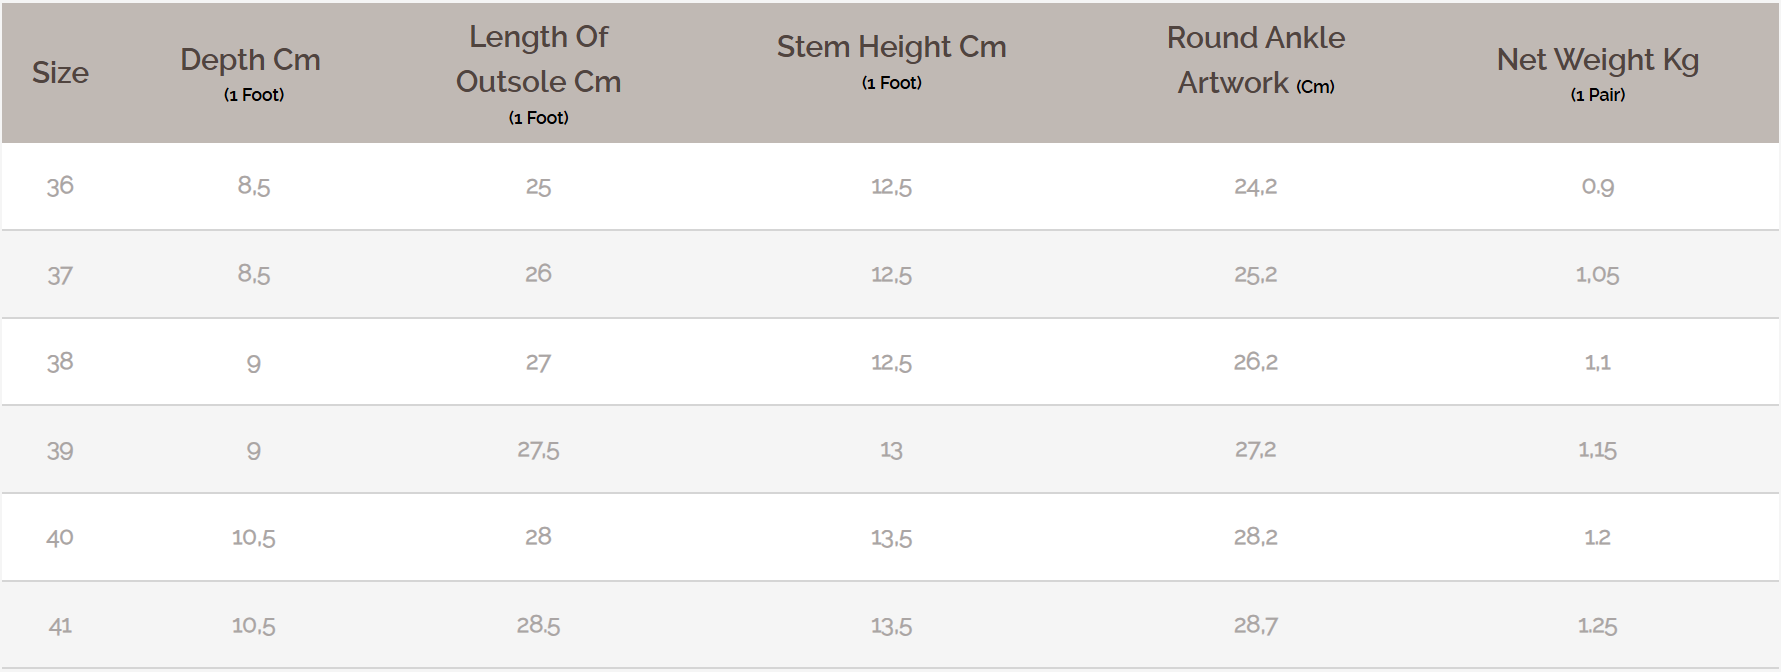Click round ankle value 28,7

pyautogui.click(x=1255, y=625)
